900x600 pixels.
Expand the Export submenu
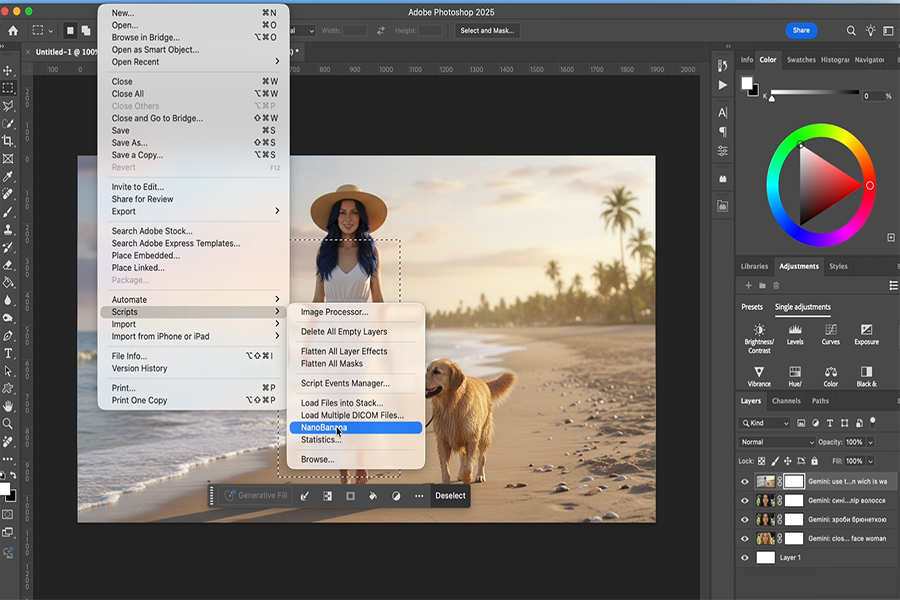pyautogui.click(x=194, y=211)
